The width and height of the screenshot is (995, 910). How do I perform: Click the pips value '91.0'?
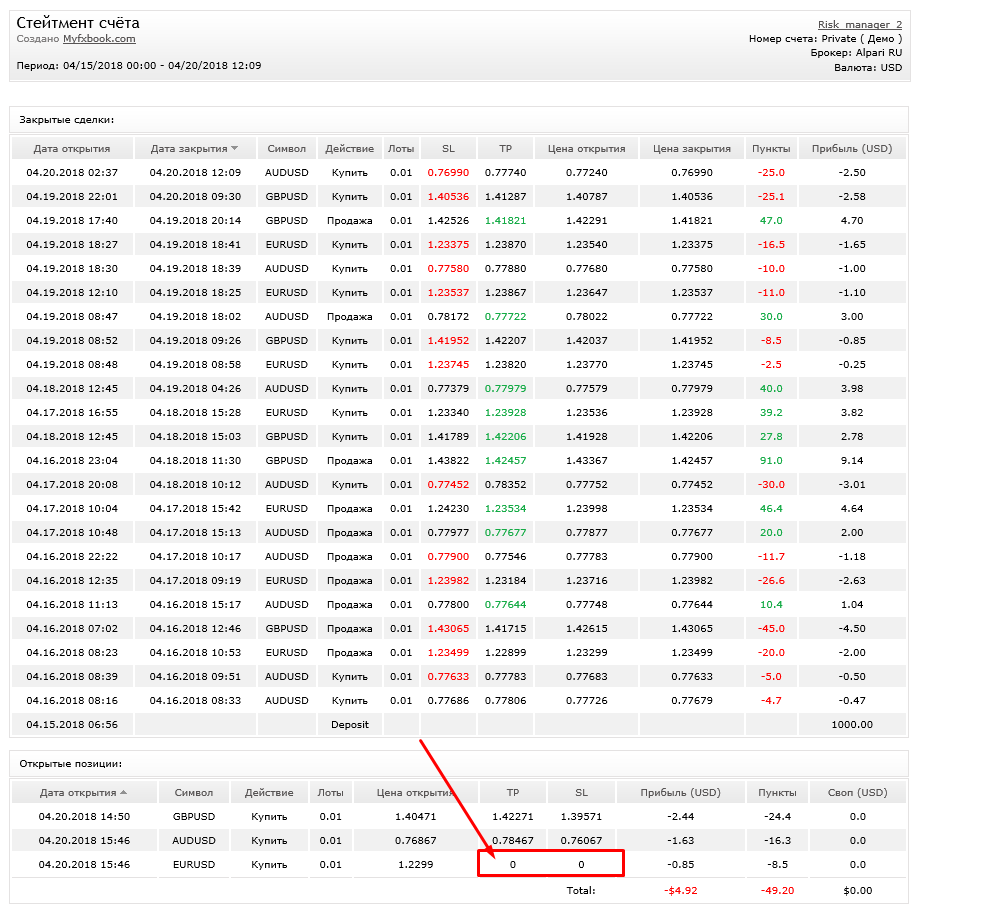click(771, 461)
